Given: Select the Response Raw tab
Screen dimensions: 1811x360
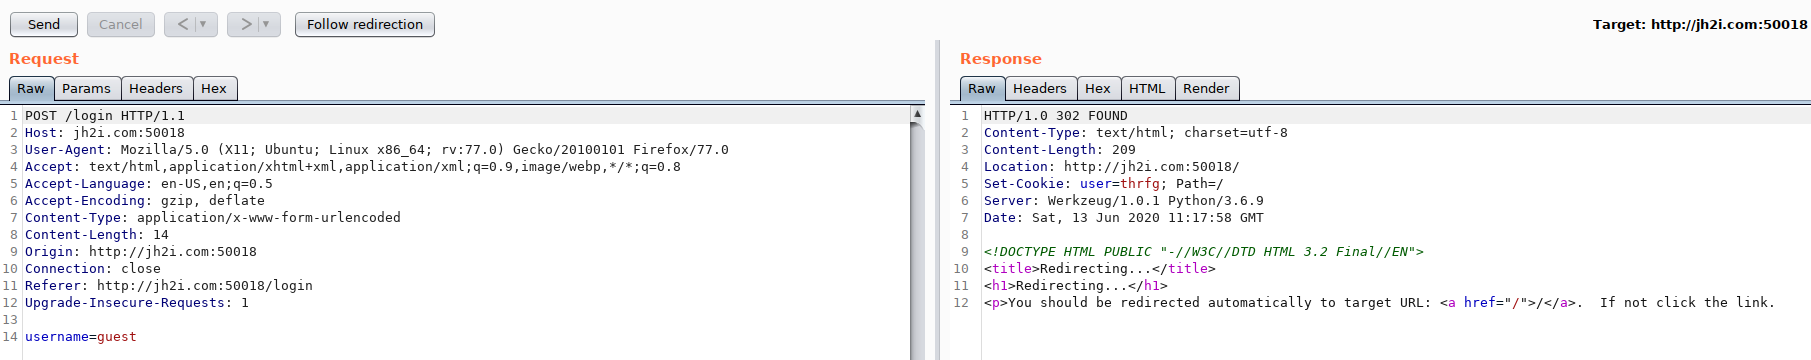Looking at the screenshot, I should pyautogui.click(x=982, y=88).
